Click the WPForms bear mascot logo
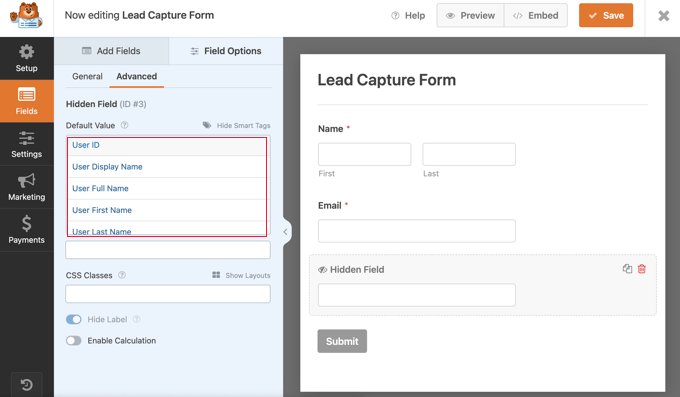This screenshot has height=397, width=680. [26, 16]
